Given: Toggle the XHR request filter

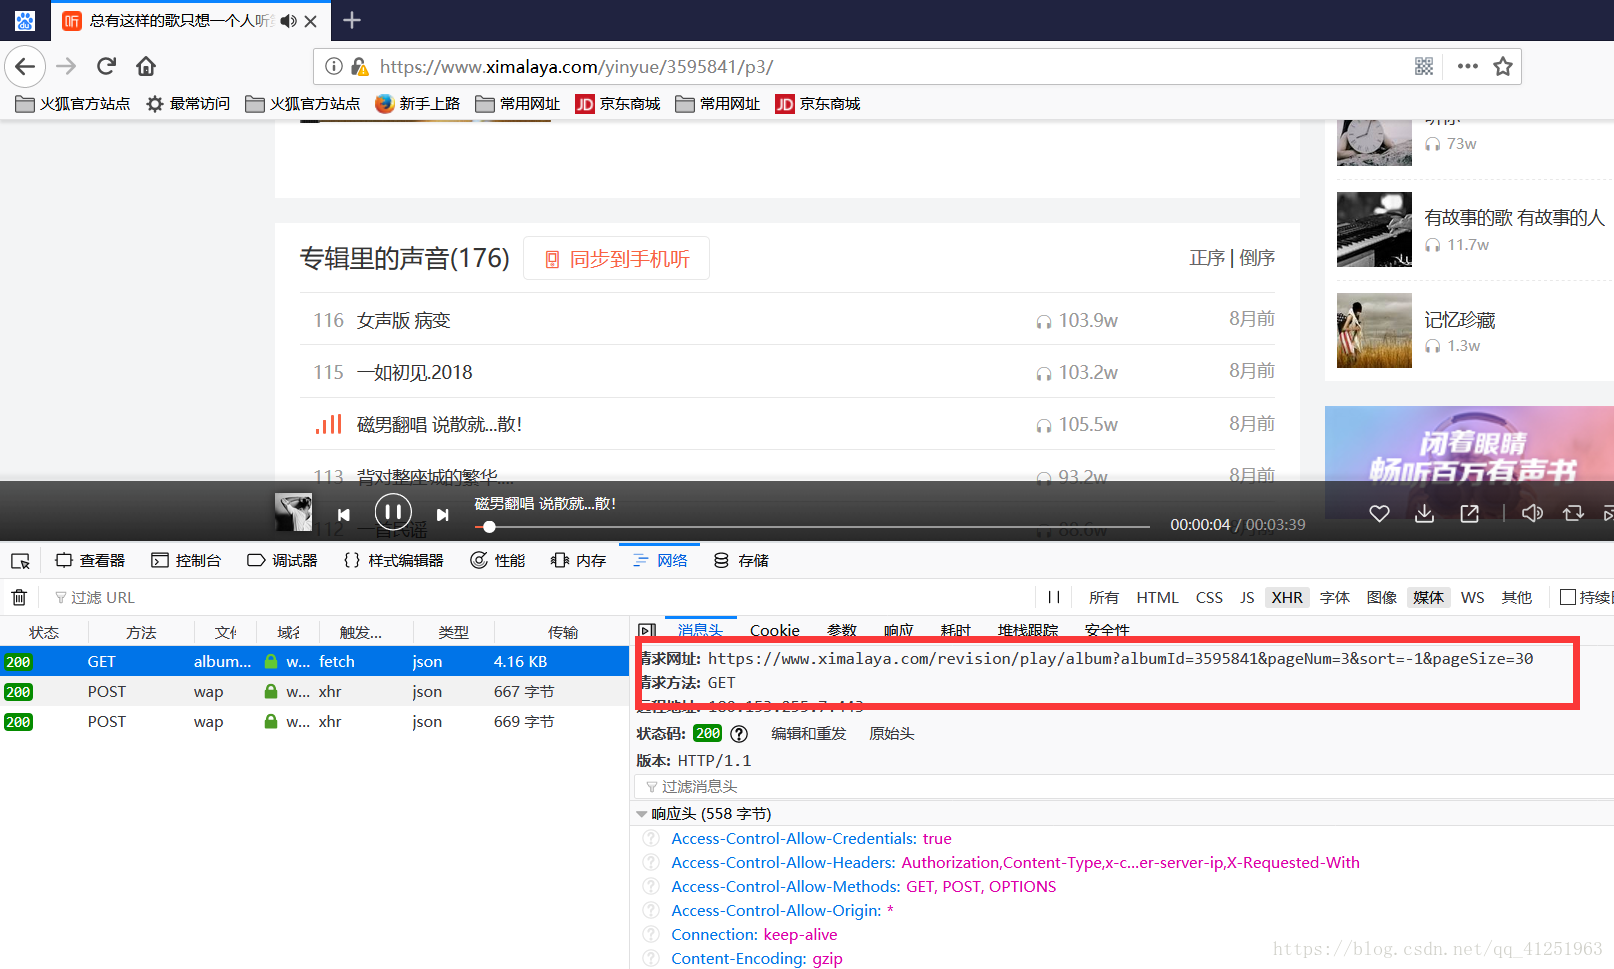Looking at the screenshot, I should point(1287,597).
